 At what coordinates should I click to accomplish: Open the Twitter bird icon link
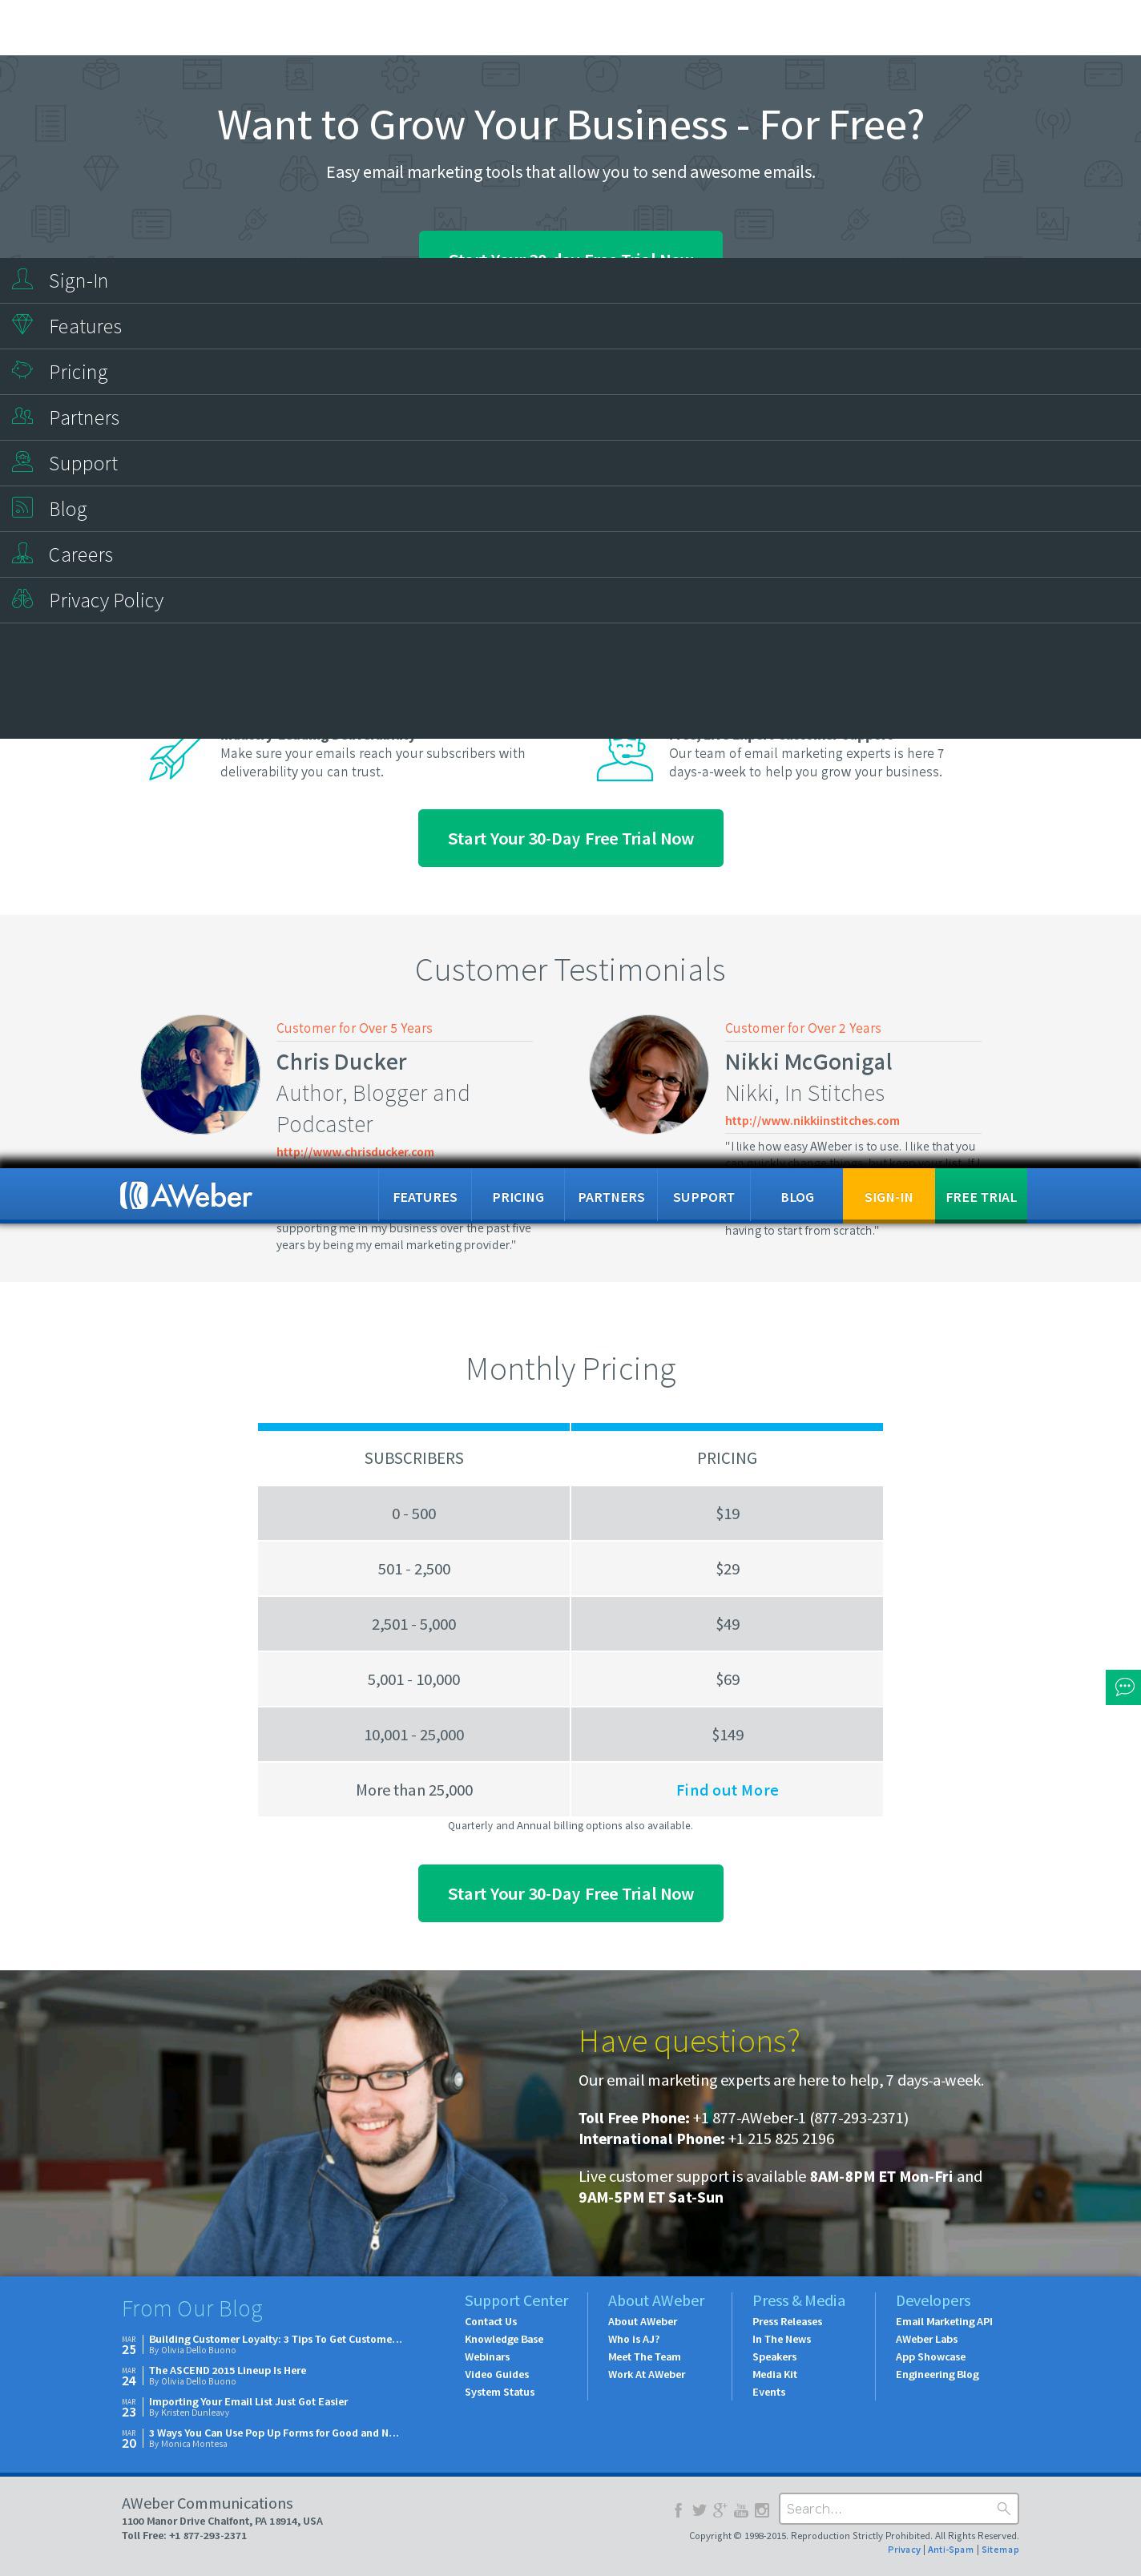(699, 2510)
